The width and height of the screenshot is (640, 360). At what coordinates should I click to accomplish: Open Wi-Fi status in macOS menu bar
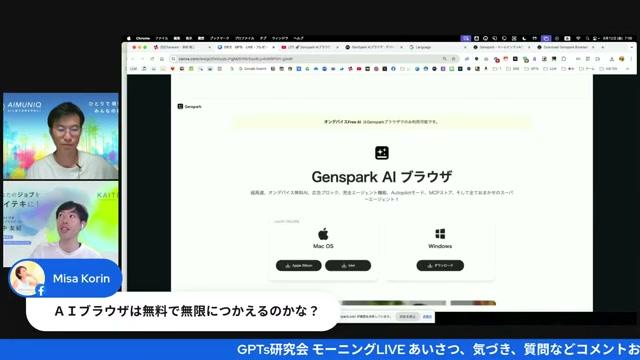coord(578,38)
